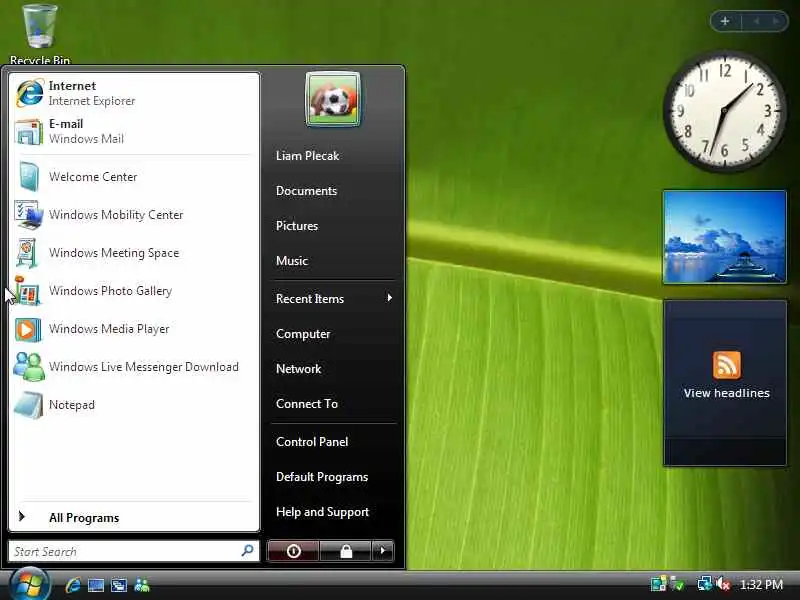
Task: Open Windows Mobility Center icon
Action: (x=29, y=215)
